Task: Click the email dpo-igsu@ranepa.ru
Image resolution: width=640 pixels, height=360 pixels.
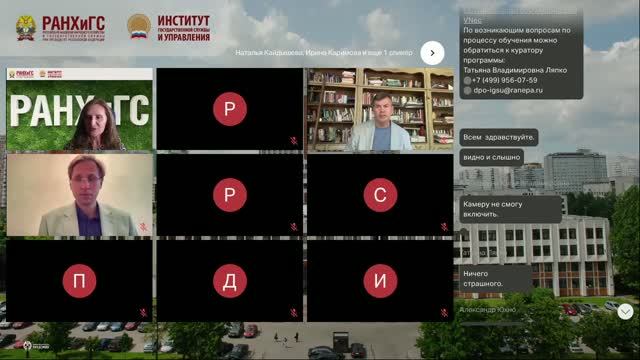Action: [x=508, y=90]
